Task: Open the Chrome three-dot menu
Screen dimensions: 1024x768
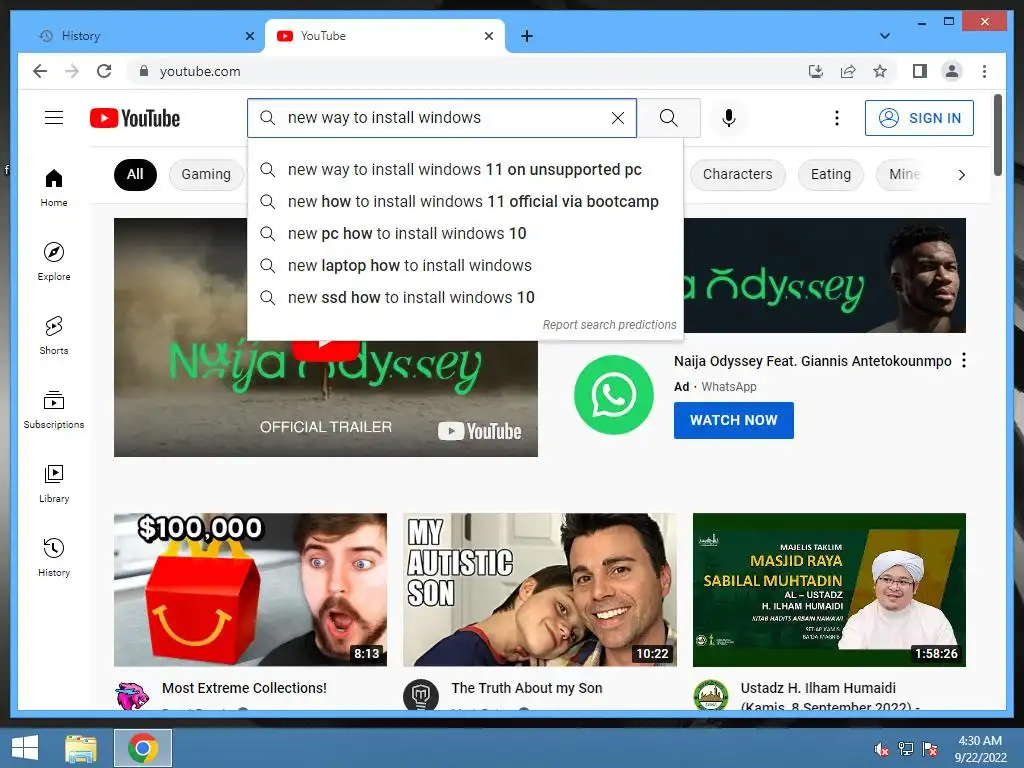Action: tap(984, 71)
